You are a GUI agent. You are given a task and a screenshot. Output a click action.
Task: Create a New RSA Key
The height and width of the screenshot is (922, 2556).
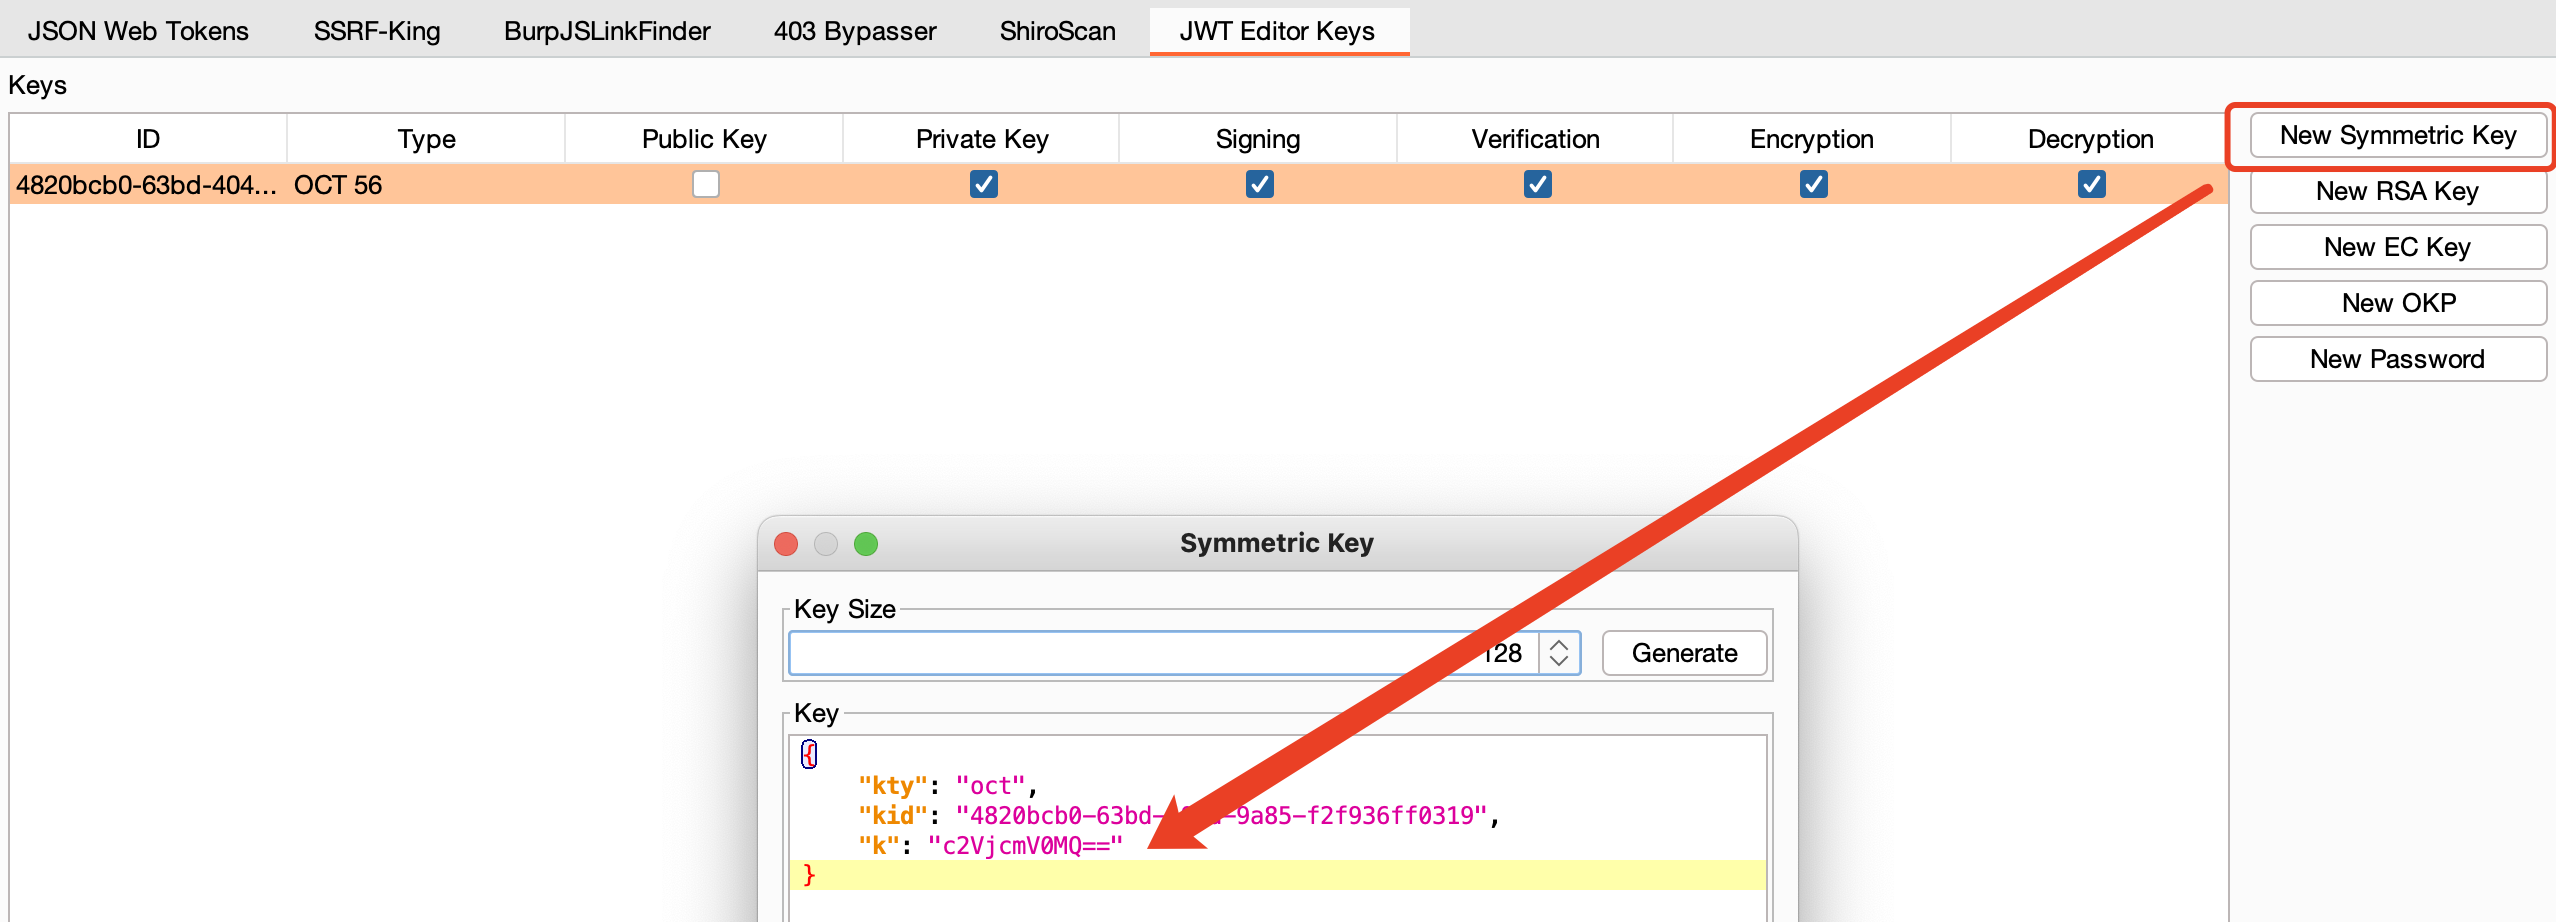2398,191
